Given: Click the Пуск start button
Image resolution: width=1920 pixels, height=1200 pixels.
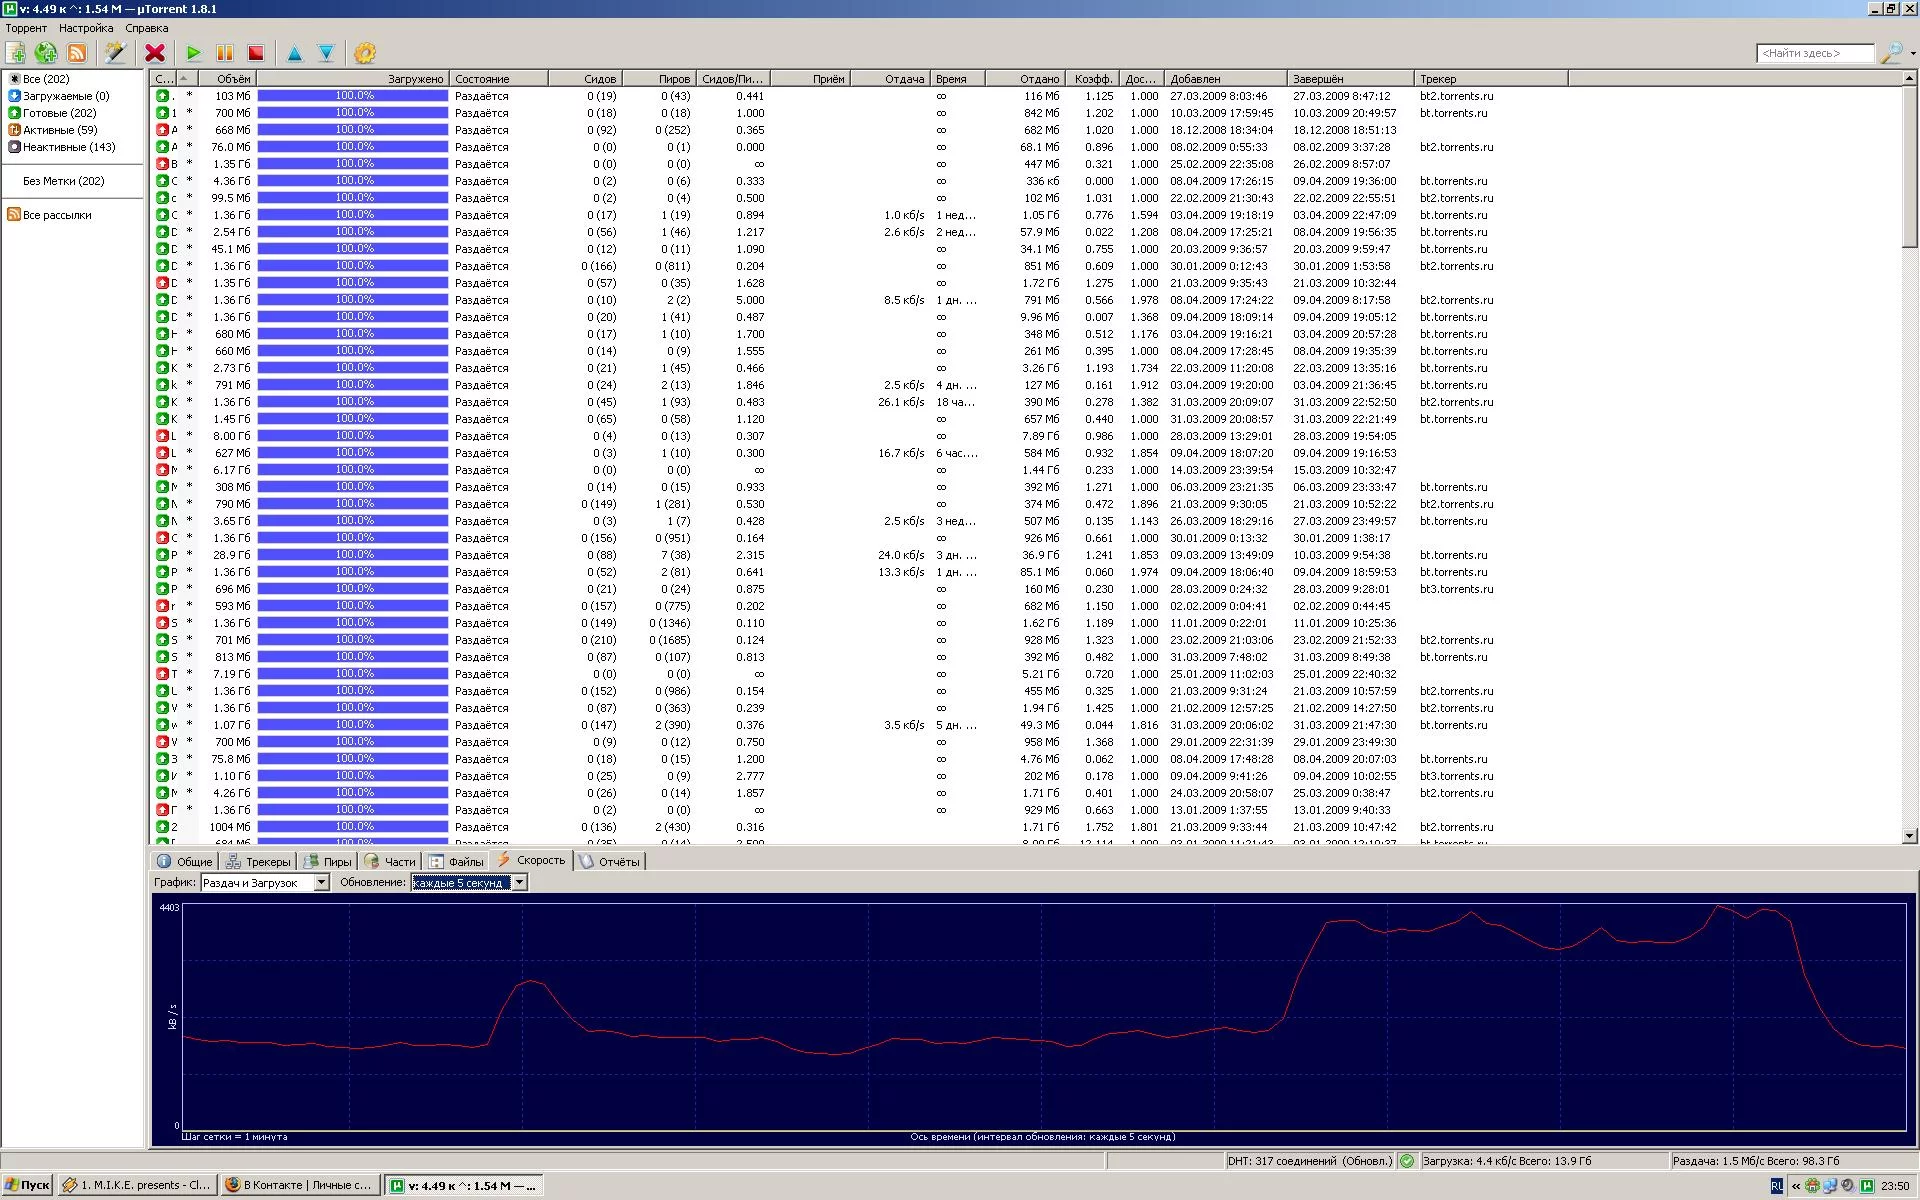Looking at the screenshot, I should pos(27,1185).
